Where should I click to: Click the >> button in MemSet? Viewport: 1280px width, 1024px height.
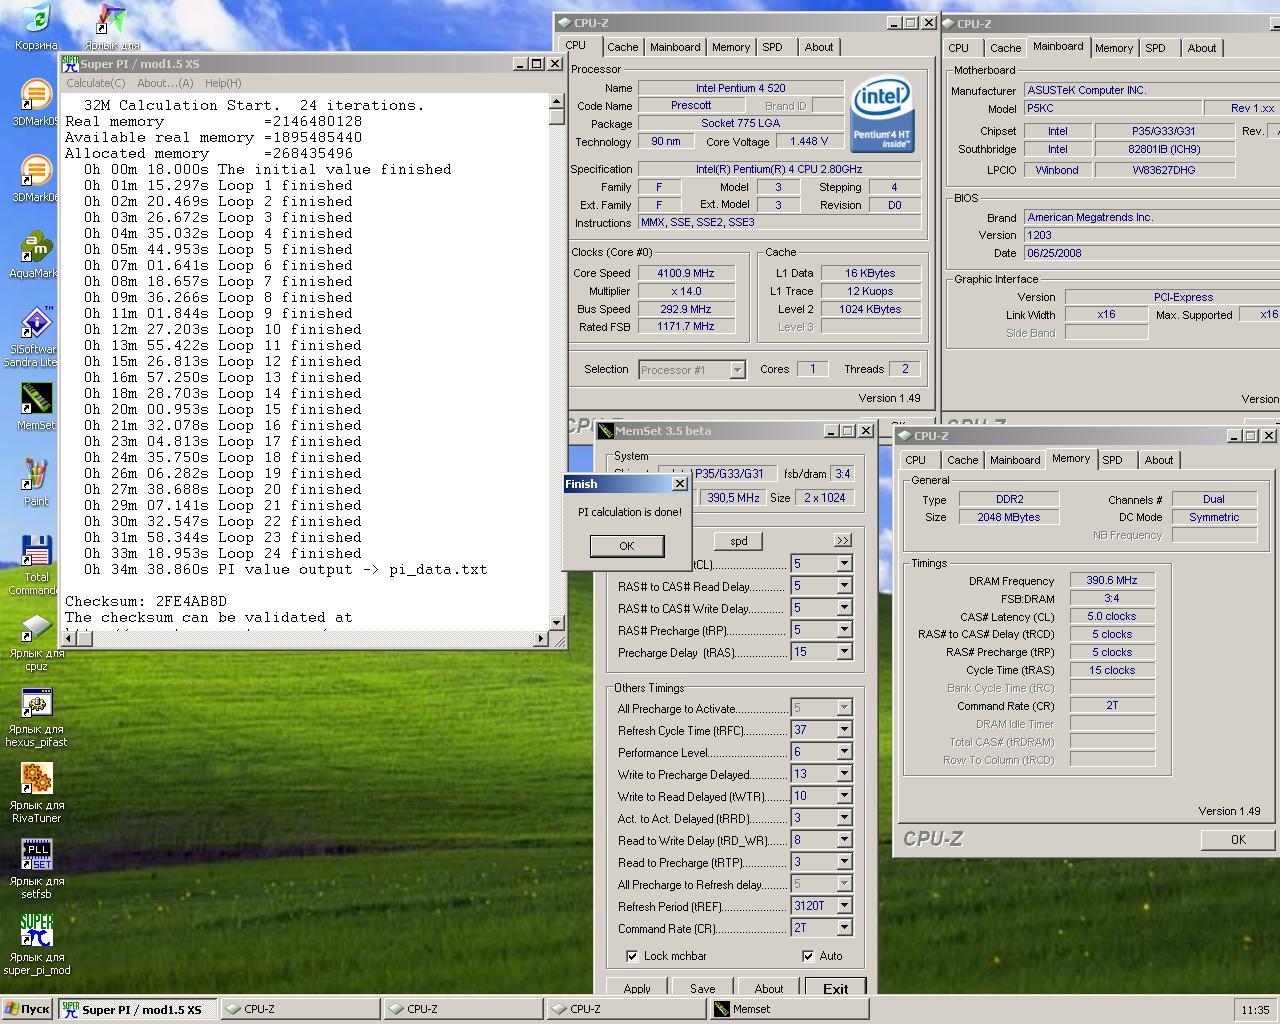point(843,541)
